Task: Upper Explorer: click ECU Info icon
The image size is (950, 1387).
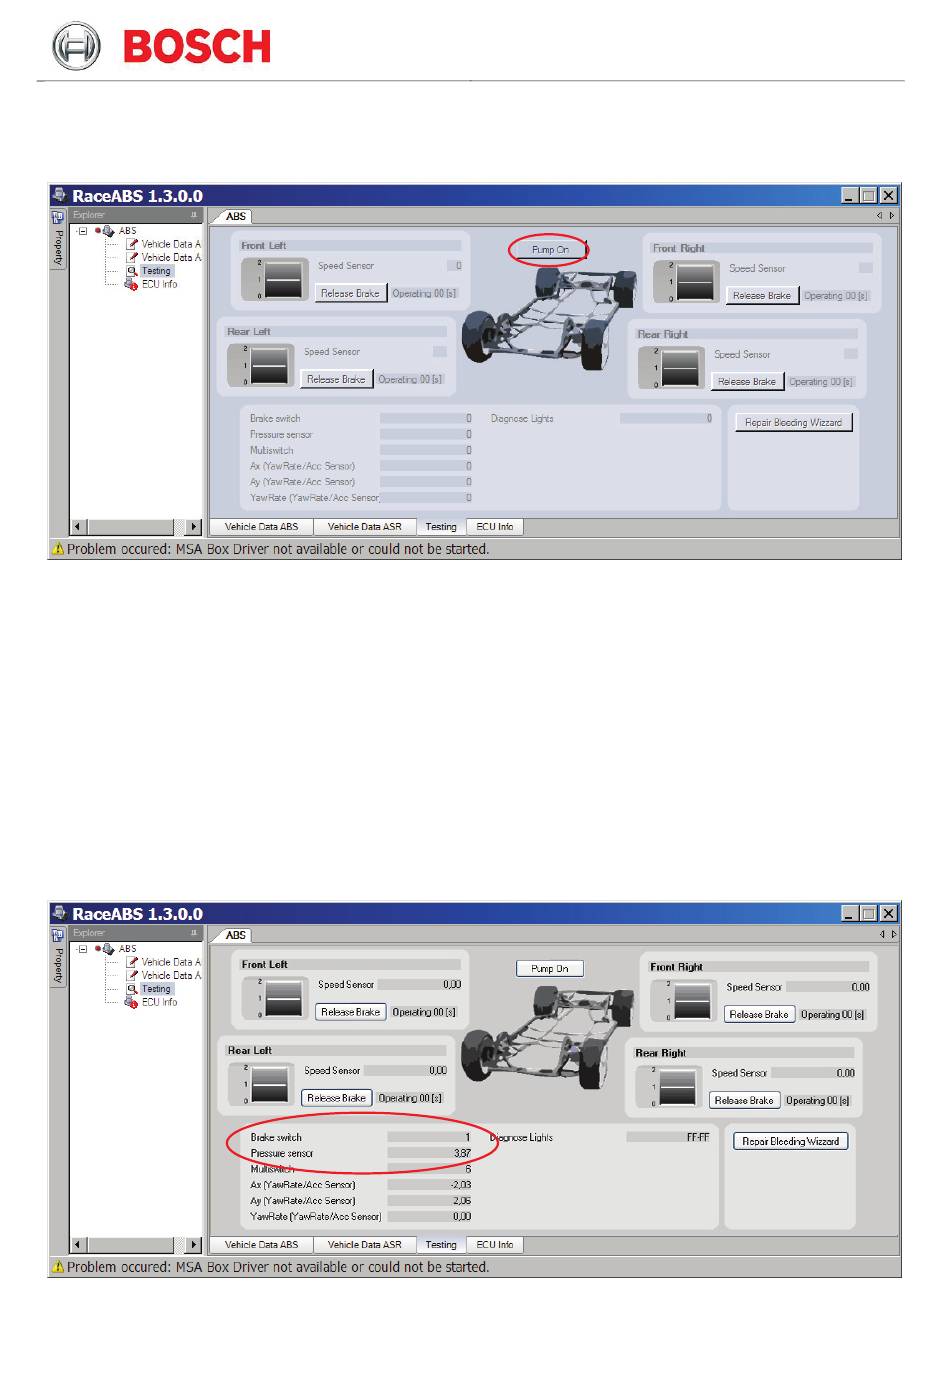Action: tap(131, 285)
